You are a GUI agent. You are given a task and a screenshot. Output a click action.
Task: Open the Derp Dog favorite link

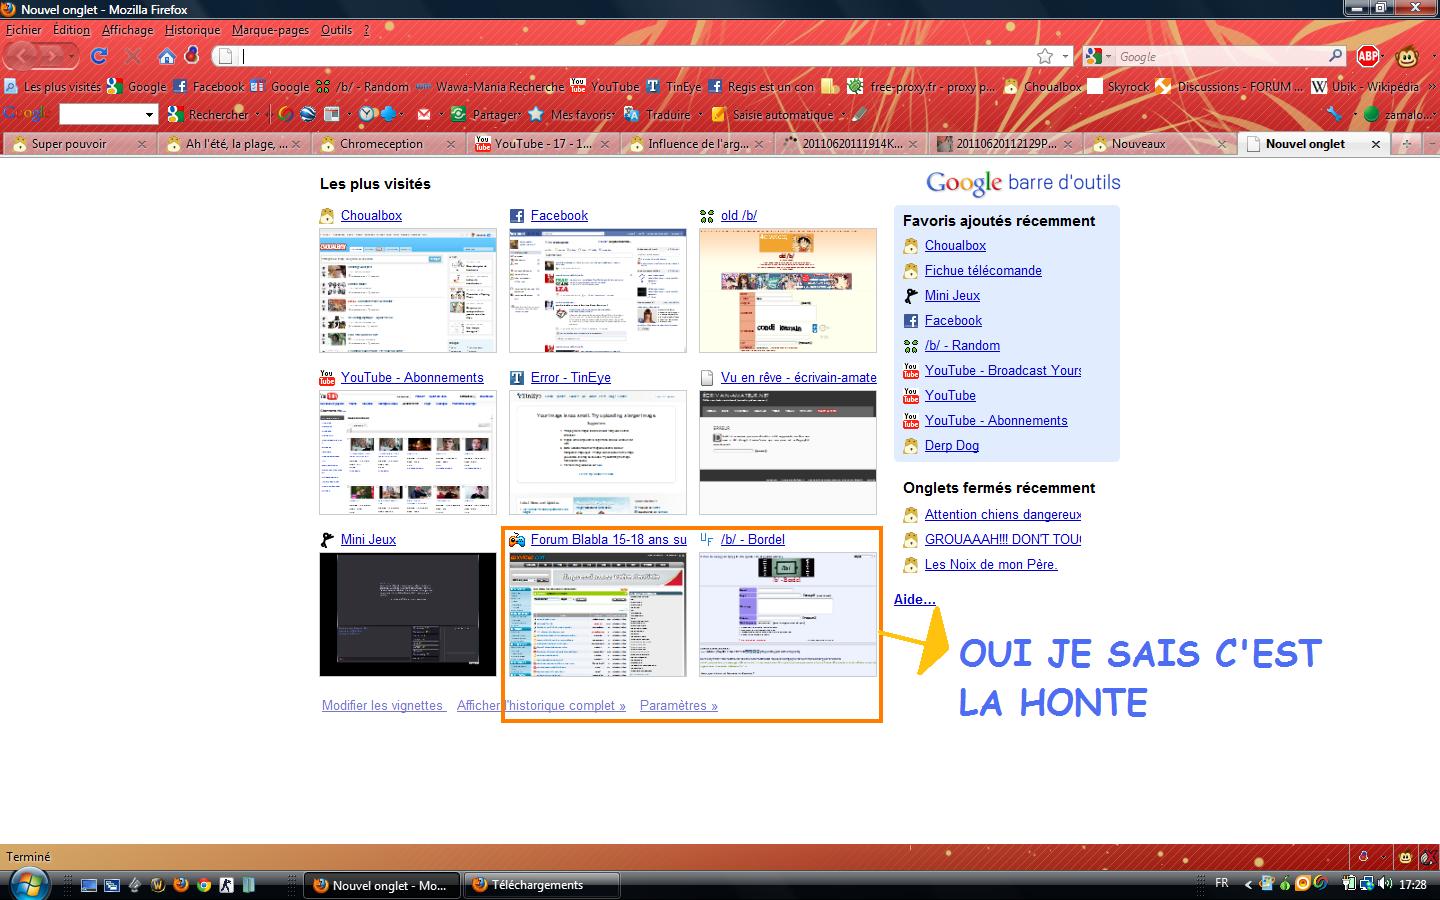951,446
